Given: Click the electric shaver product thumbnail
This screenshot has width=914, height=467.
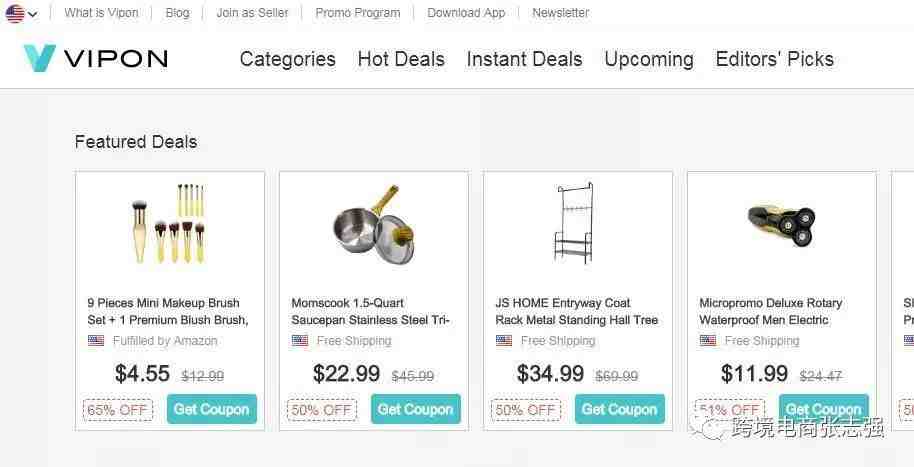Looking at the screenshot, I should [x=781, y=221].
